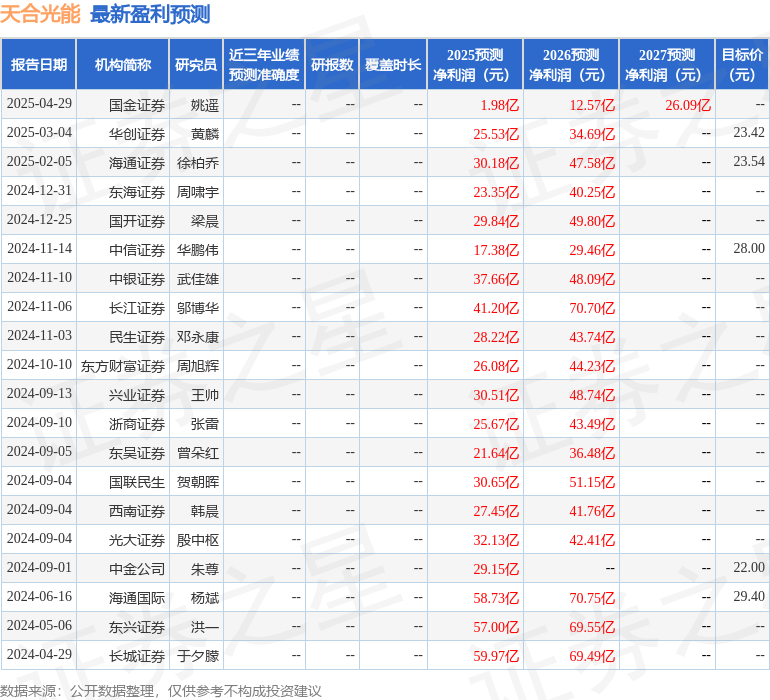The height and width of the screenshot is (700, 770).
Task: Open the 华创证券 institution entry
Action: [x=137, y=134]
